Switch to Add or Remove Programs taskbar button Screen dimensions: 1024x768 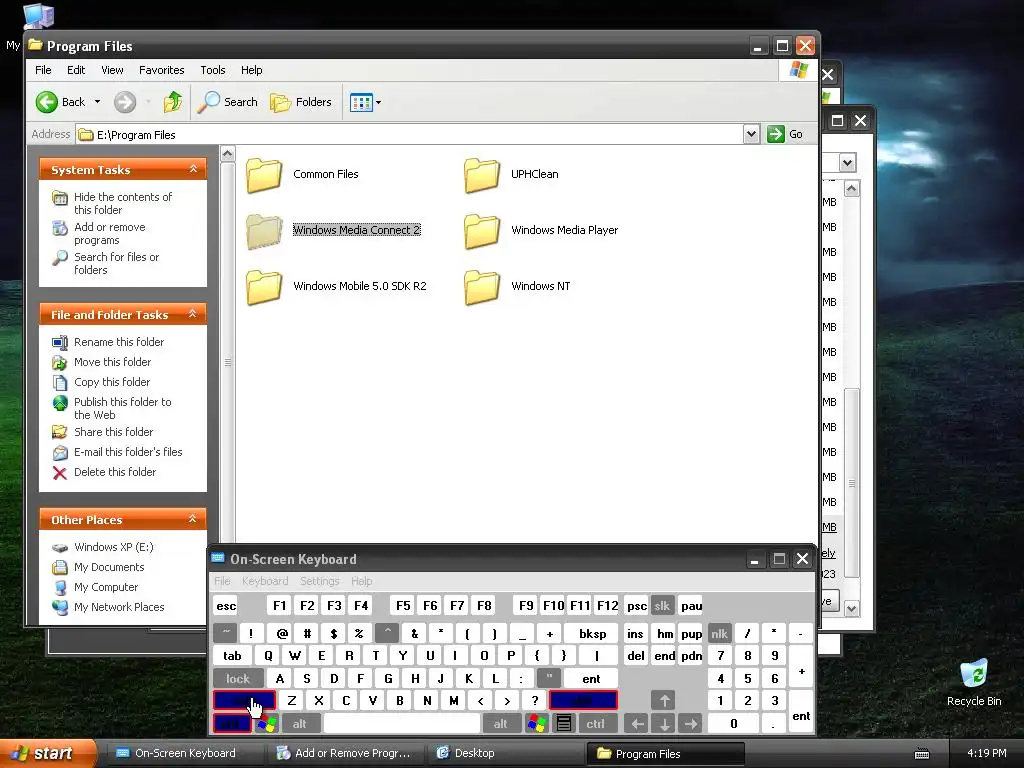pyautogui.click(x=345, y=754)
